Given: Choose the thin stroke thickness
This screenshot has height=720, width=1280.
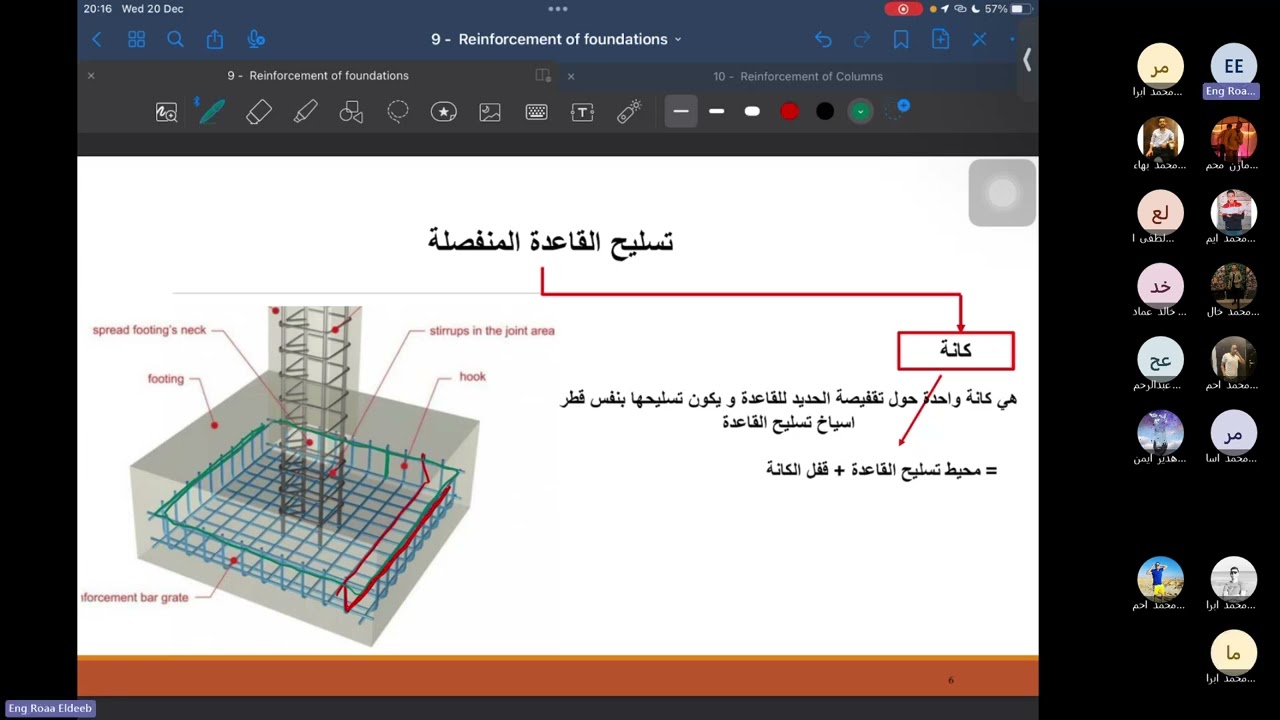Looking at the screenshot, I should [x=681, y=111].
